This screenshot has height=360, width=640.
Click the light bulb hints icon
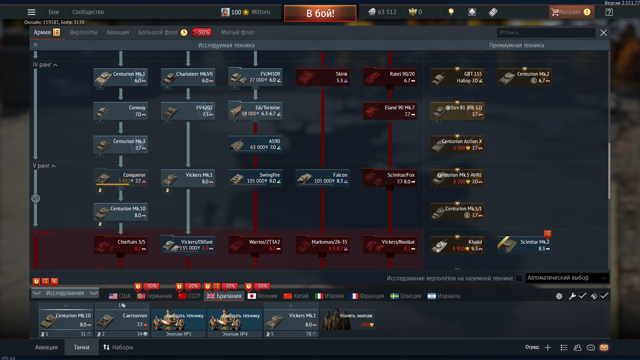click(451, 12)
